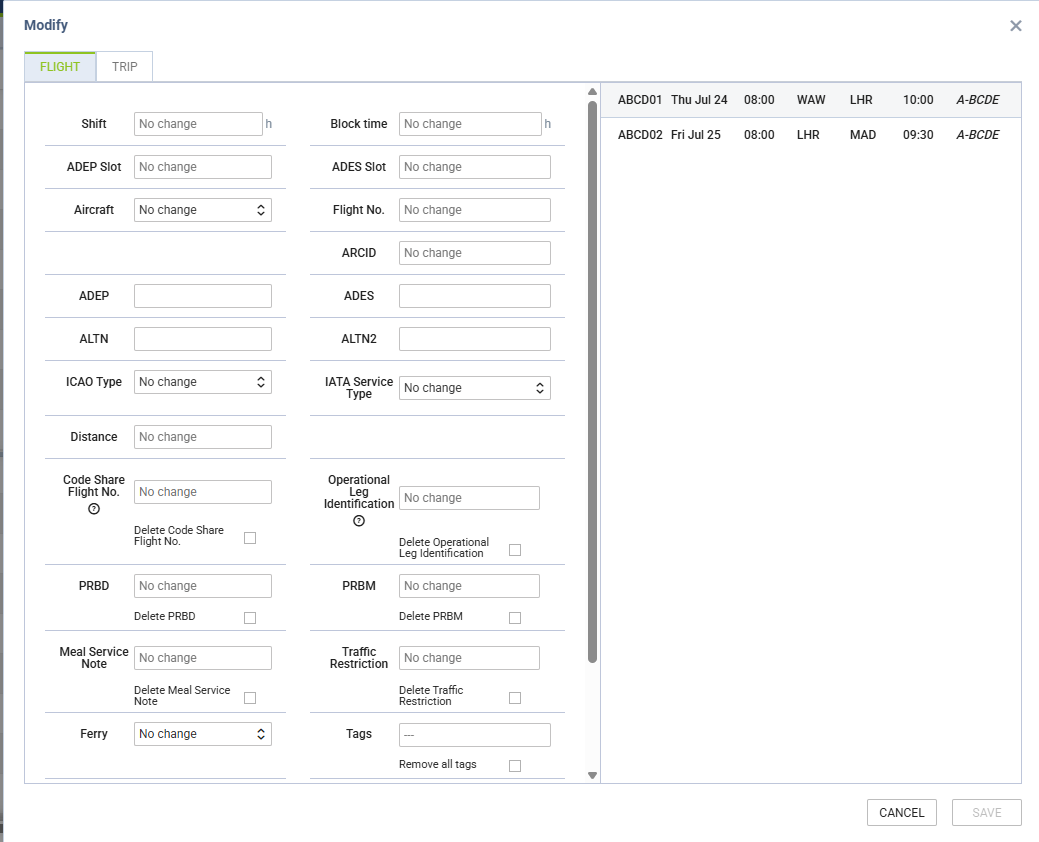
Task: Click arrival time 09:30
Action: (918, 135)
